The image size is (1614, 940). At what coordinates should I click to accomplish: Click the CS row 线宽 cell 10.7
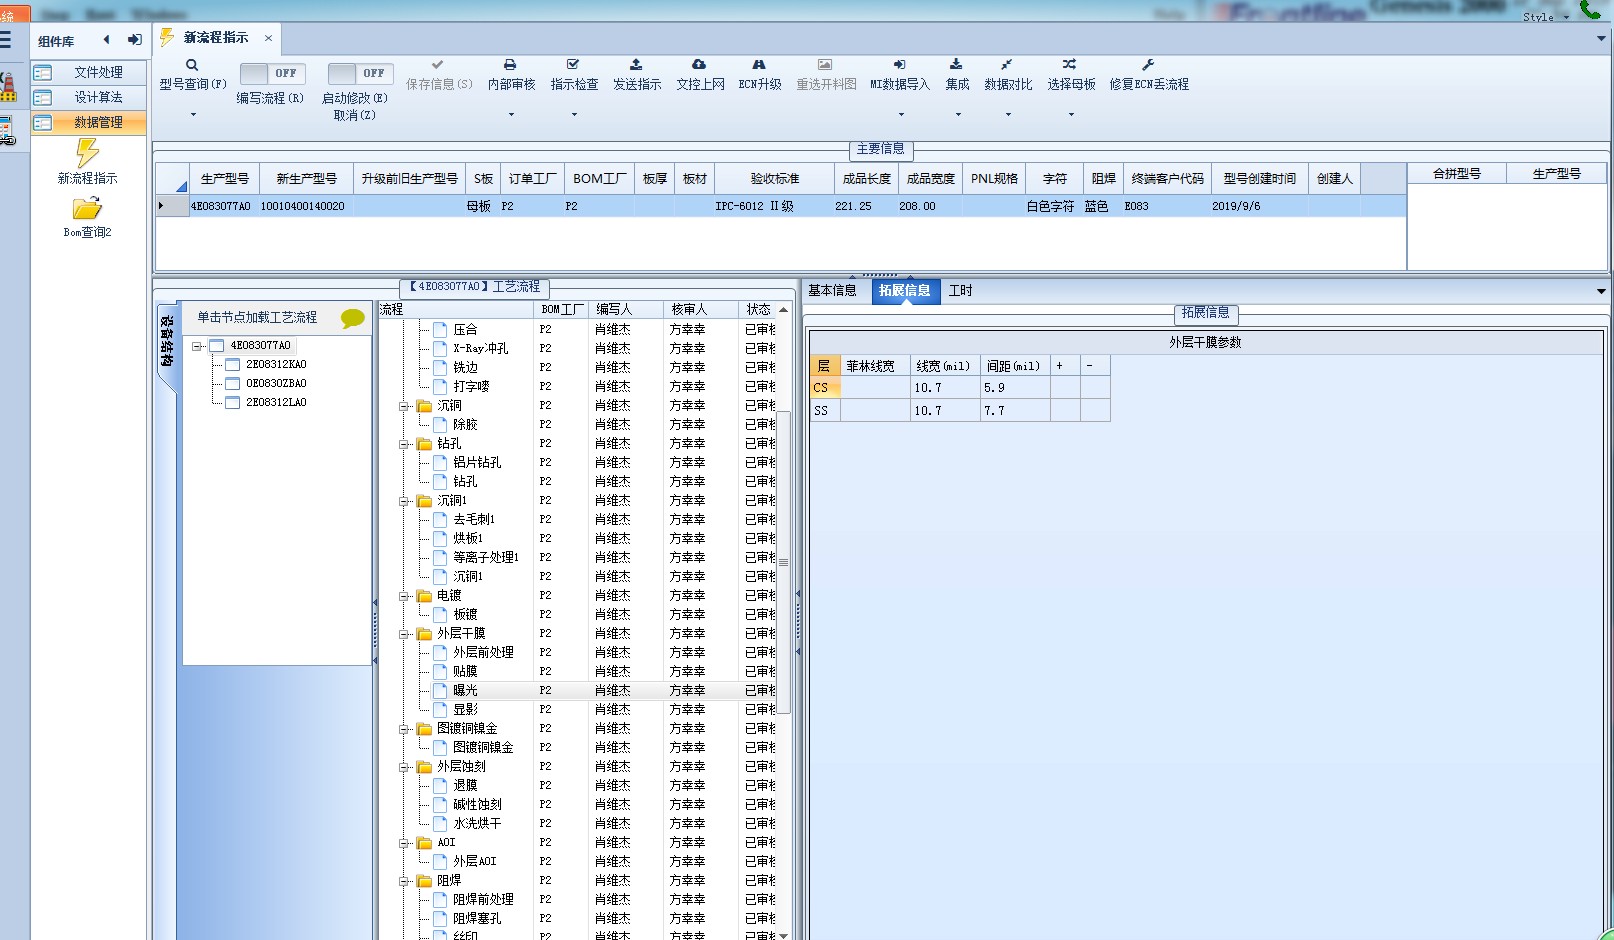(945, 388)
